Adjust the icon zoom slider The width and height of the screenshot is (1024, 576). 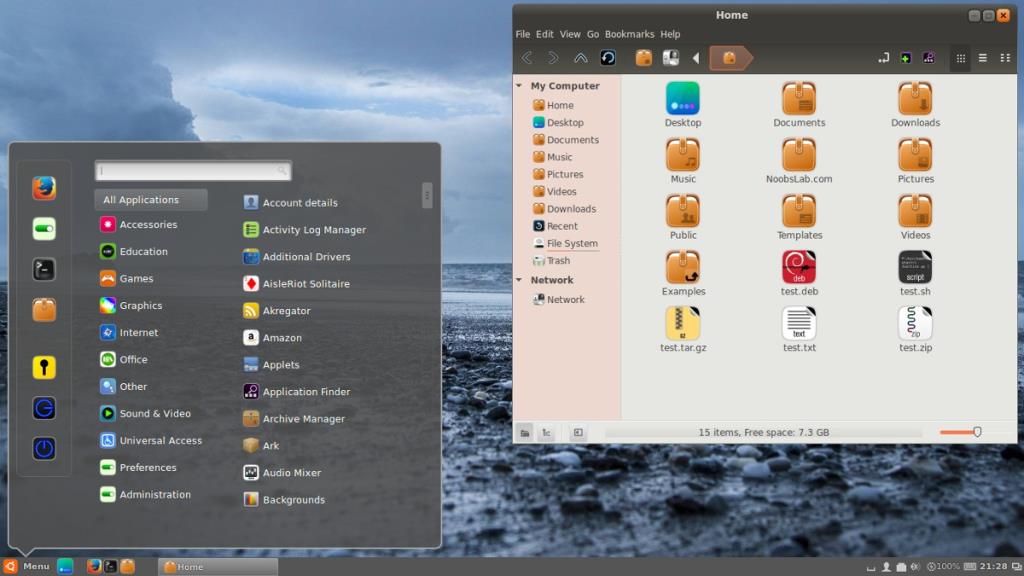(x=976, y=432)
